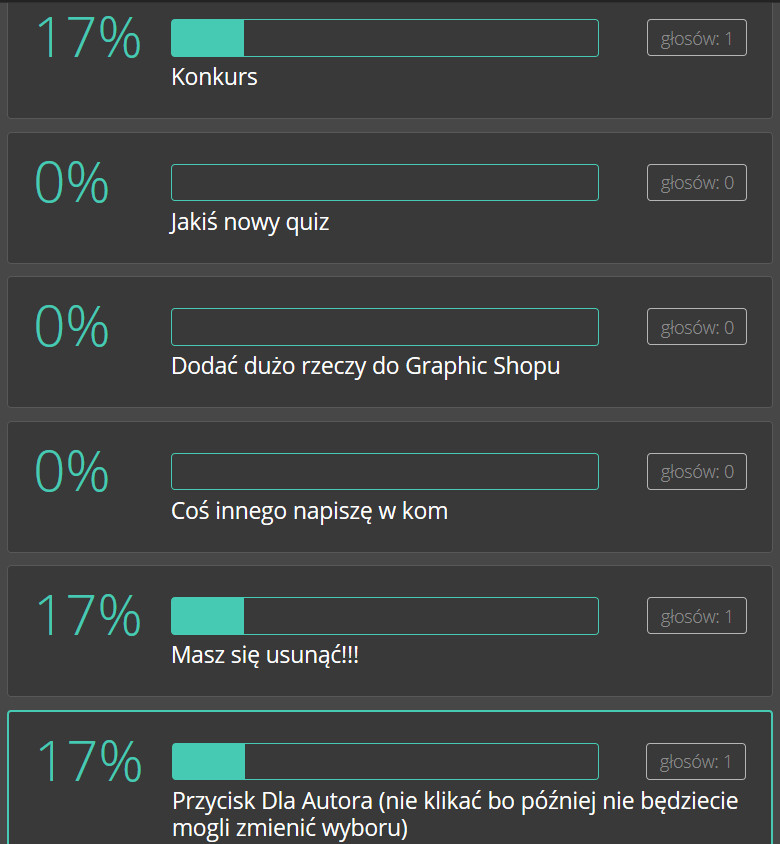The height and width of the screenshot is (844, 780).
Task: Select the Masz się usunąć!!! answer text
Action: tap(264, 656)
